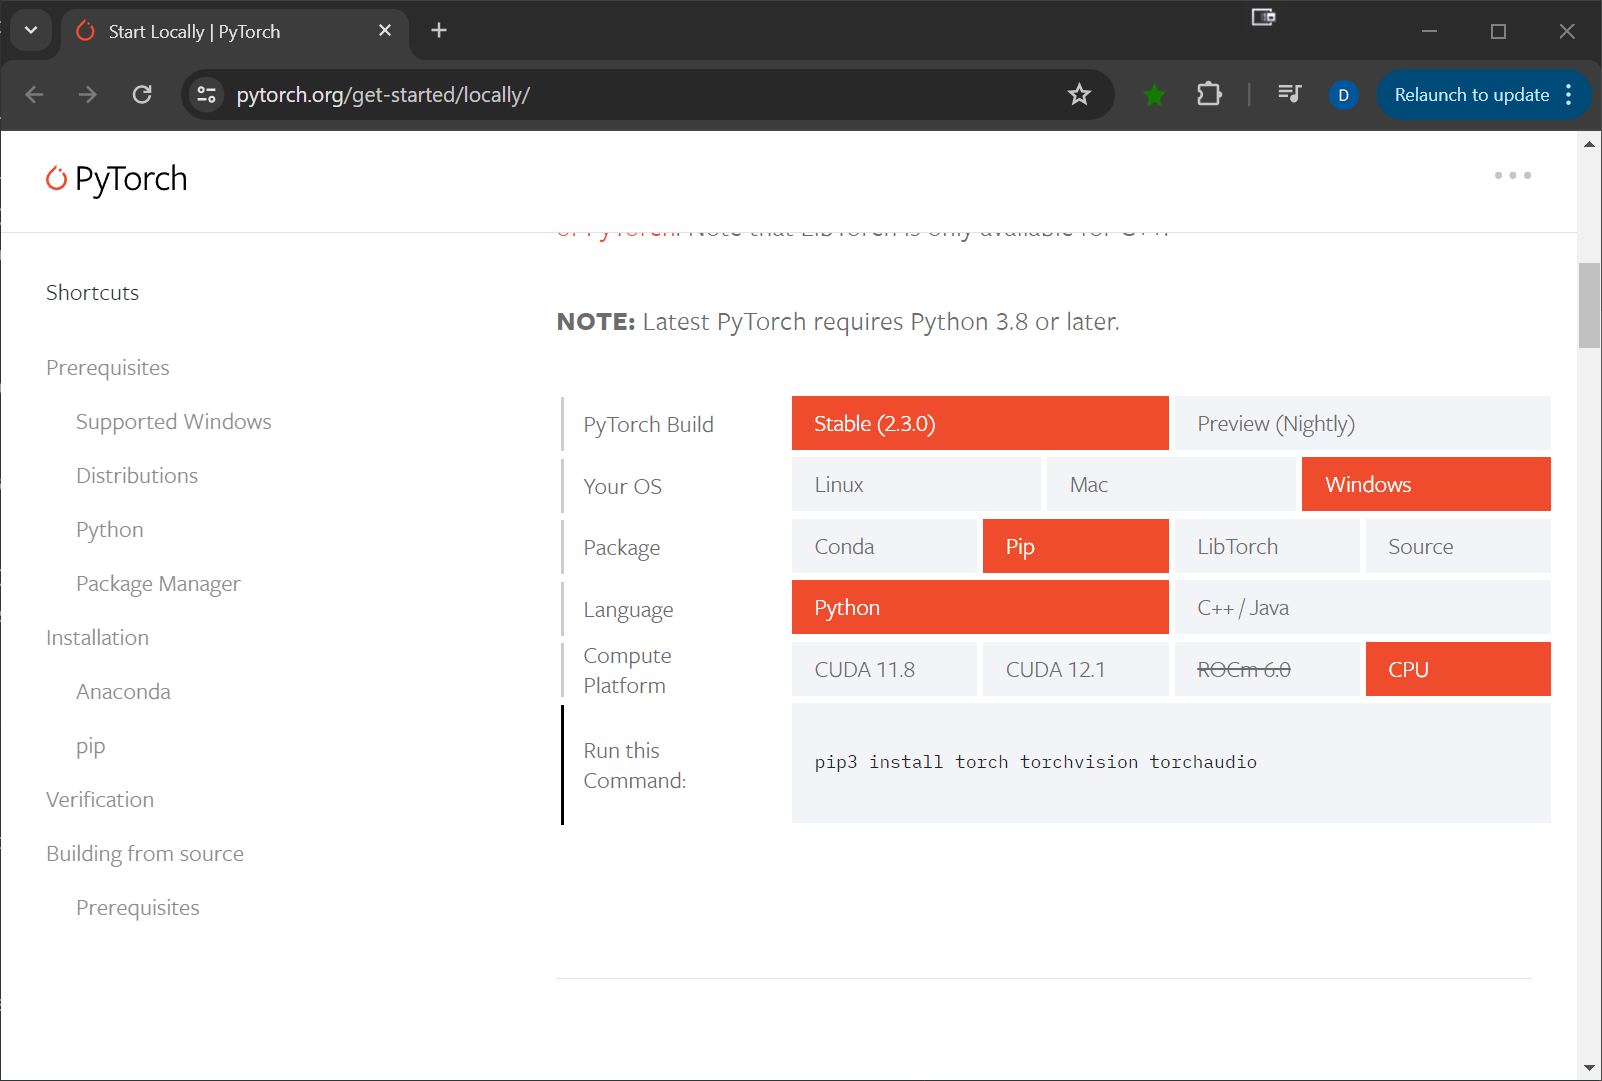Bookmark this page with the star icon
The width and height of the screenshot is (1602, 1081).
pyautogui.click(x=1079, y=95)
